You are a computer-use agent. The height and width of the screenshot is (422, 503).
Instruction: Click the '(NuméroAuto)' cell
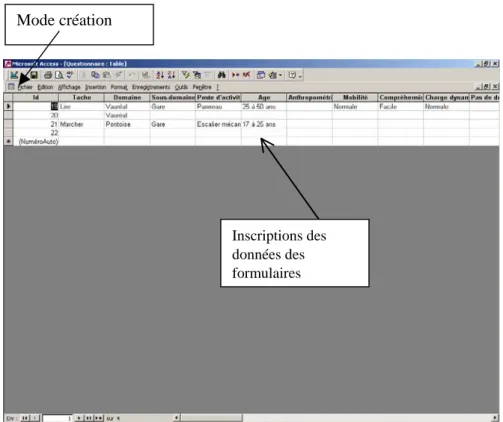tap(36, 141)
